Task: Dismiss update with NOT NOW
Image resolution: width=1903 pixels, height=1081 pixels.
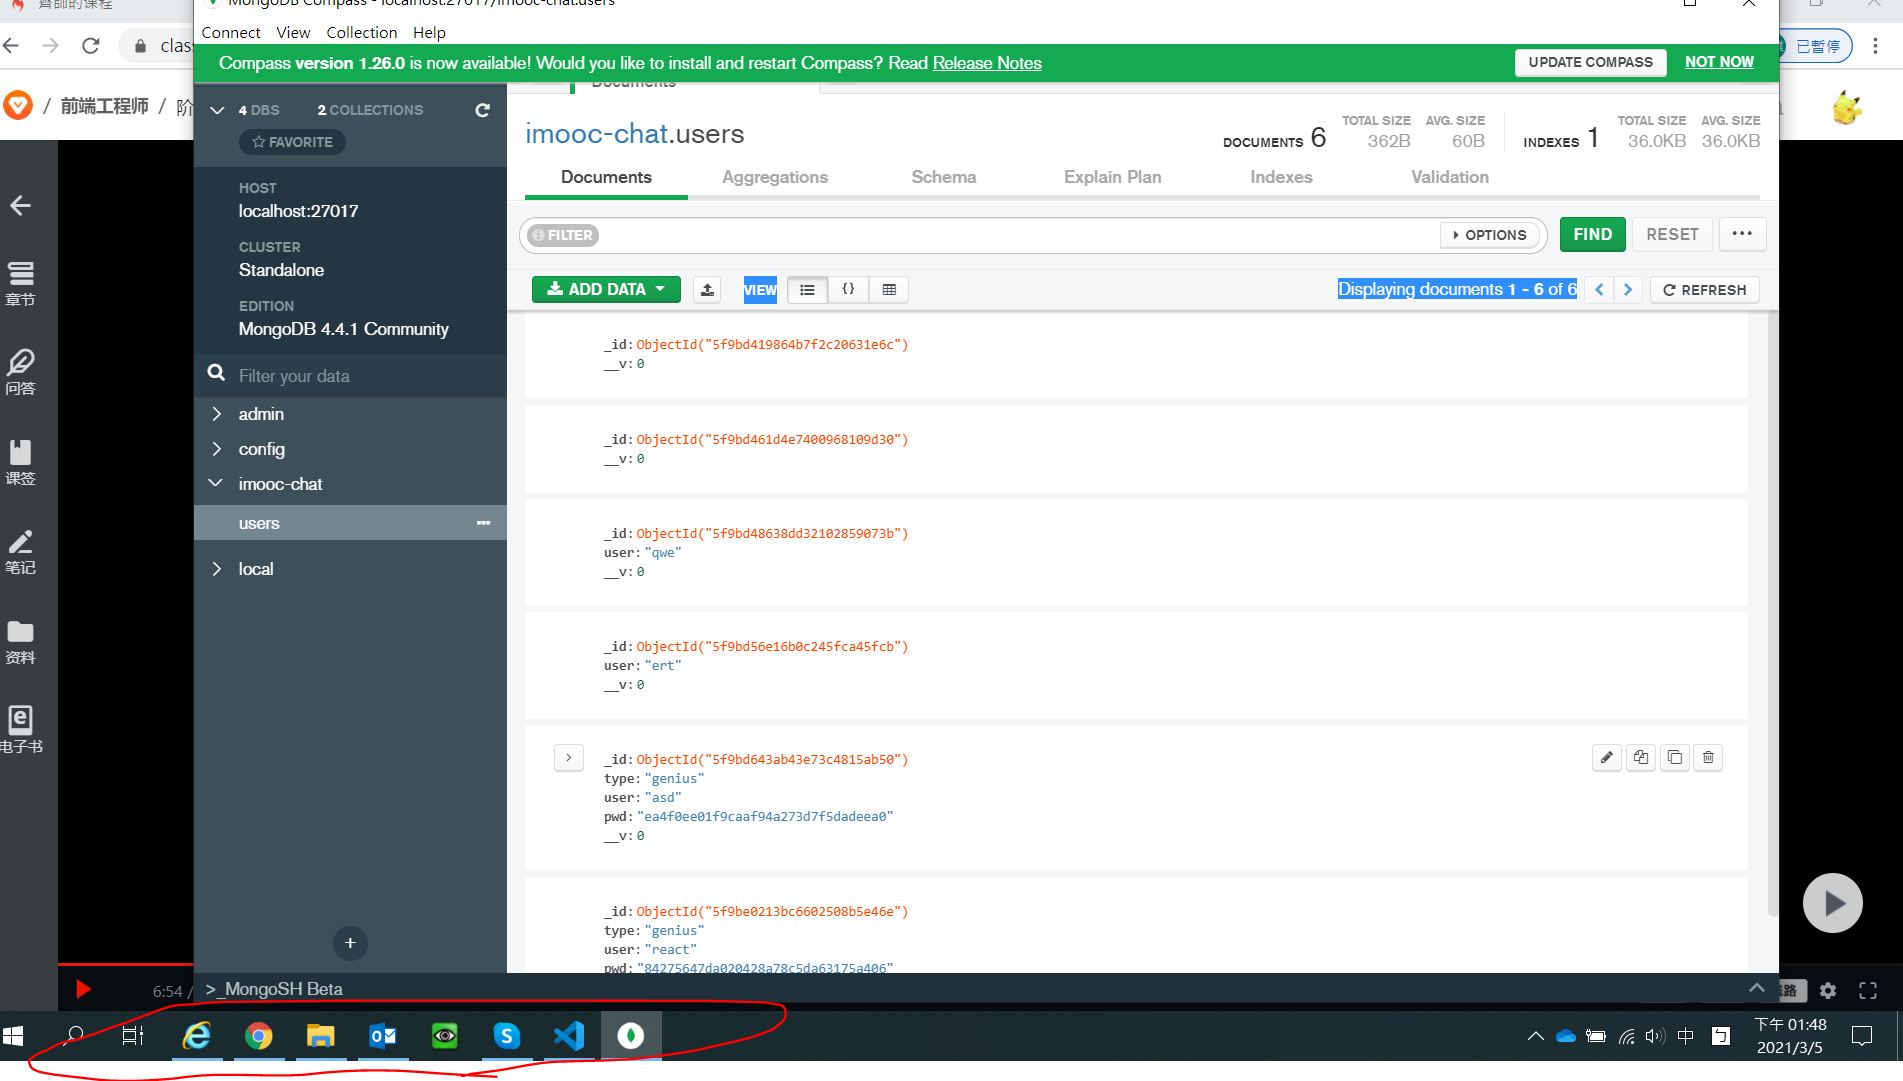Action: coord(1719,62)
